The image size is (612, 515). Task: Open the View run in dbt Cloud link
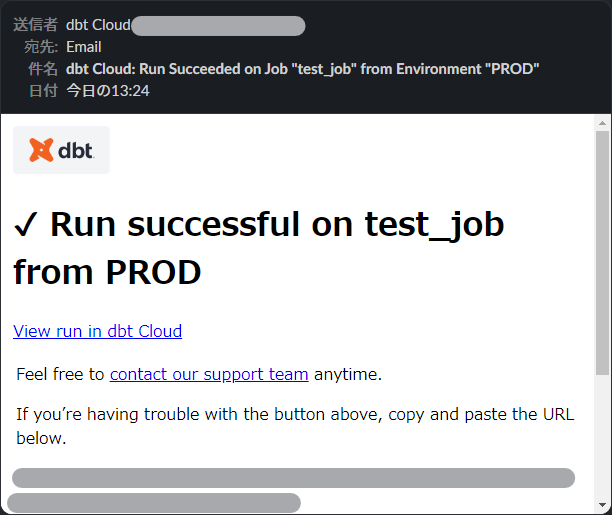pos(98,331)
